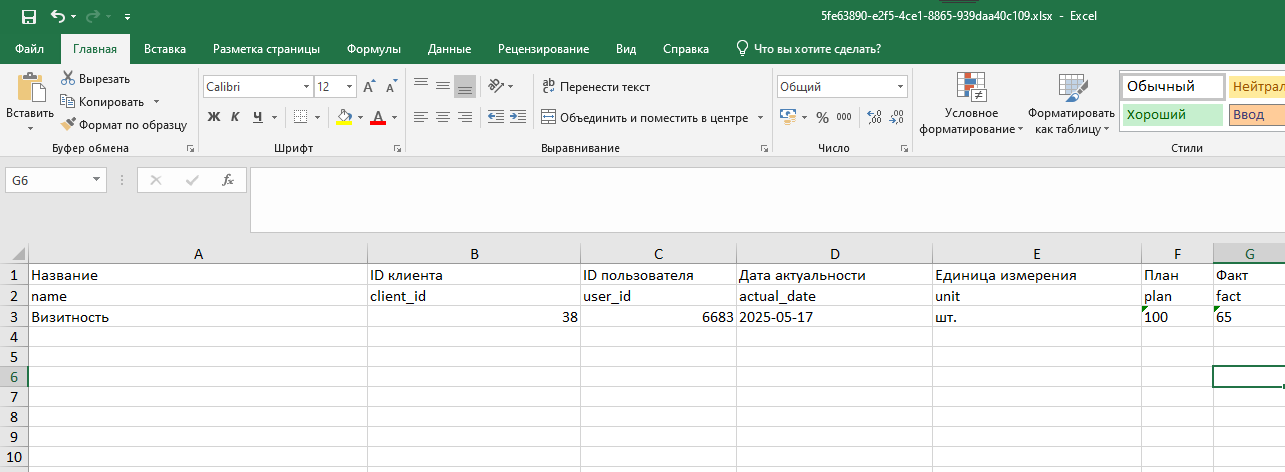Switch to the Формулы tab
The image size is (1285, 472).
pyautogui.click(x=374, y=48)
